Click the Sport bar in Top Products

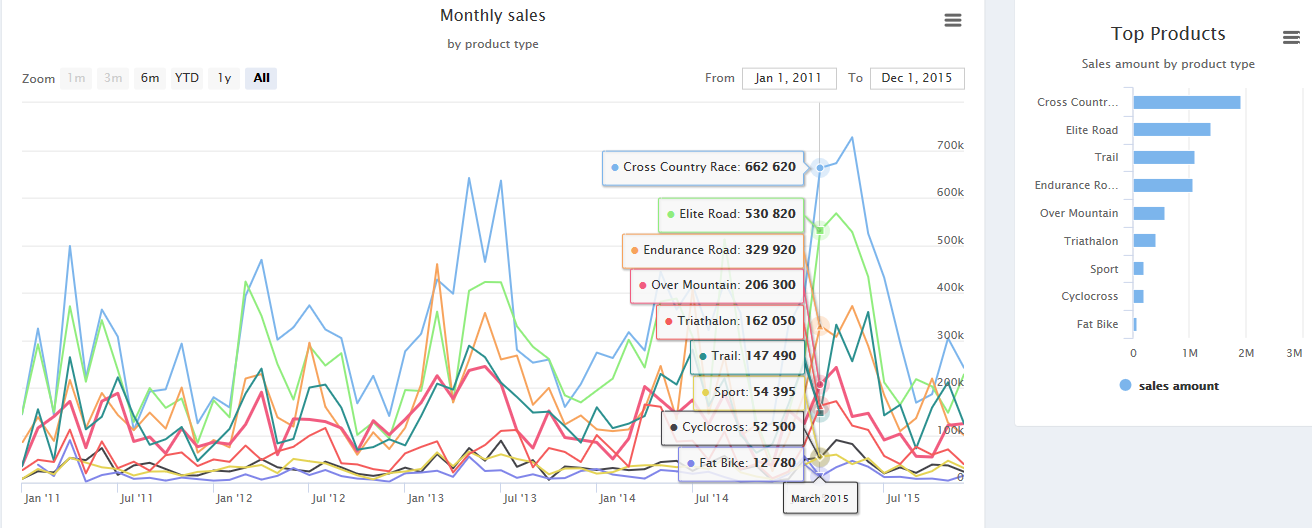[1138, 269]
